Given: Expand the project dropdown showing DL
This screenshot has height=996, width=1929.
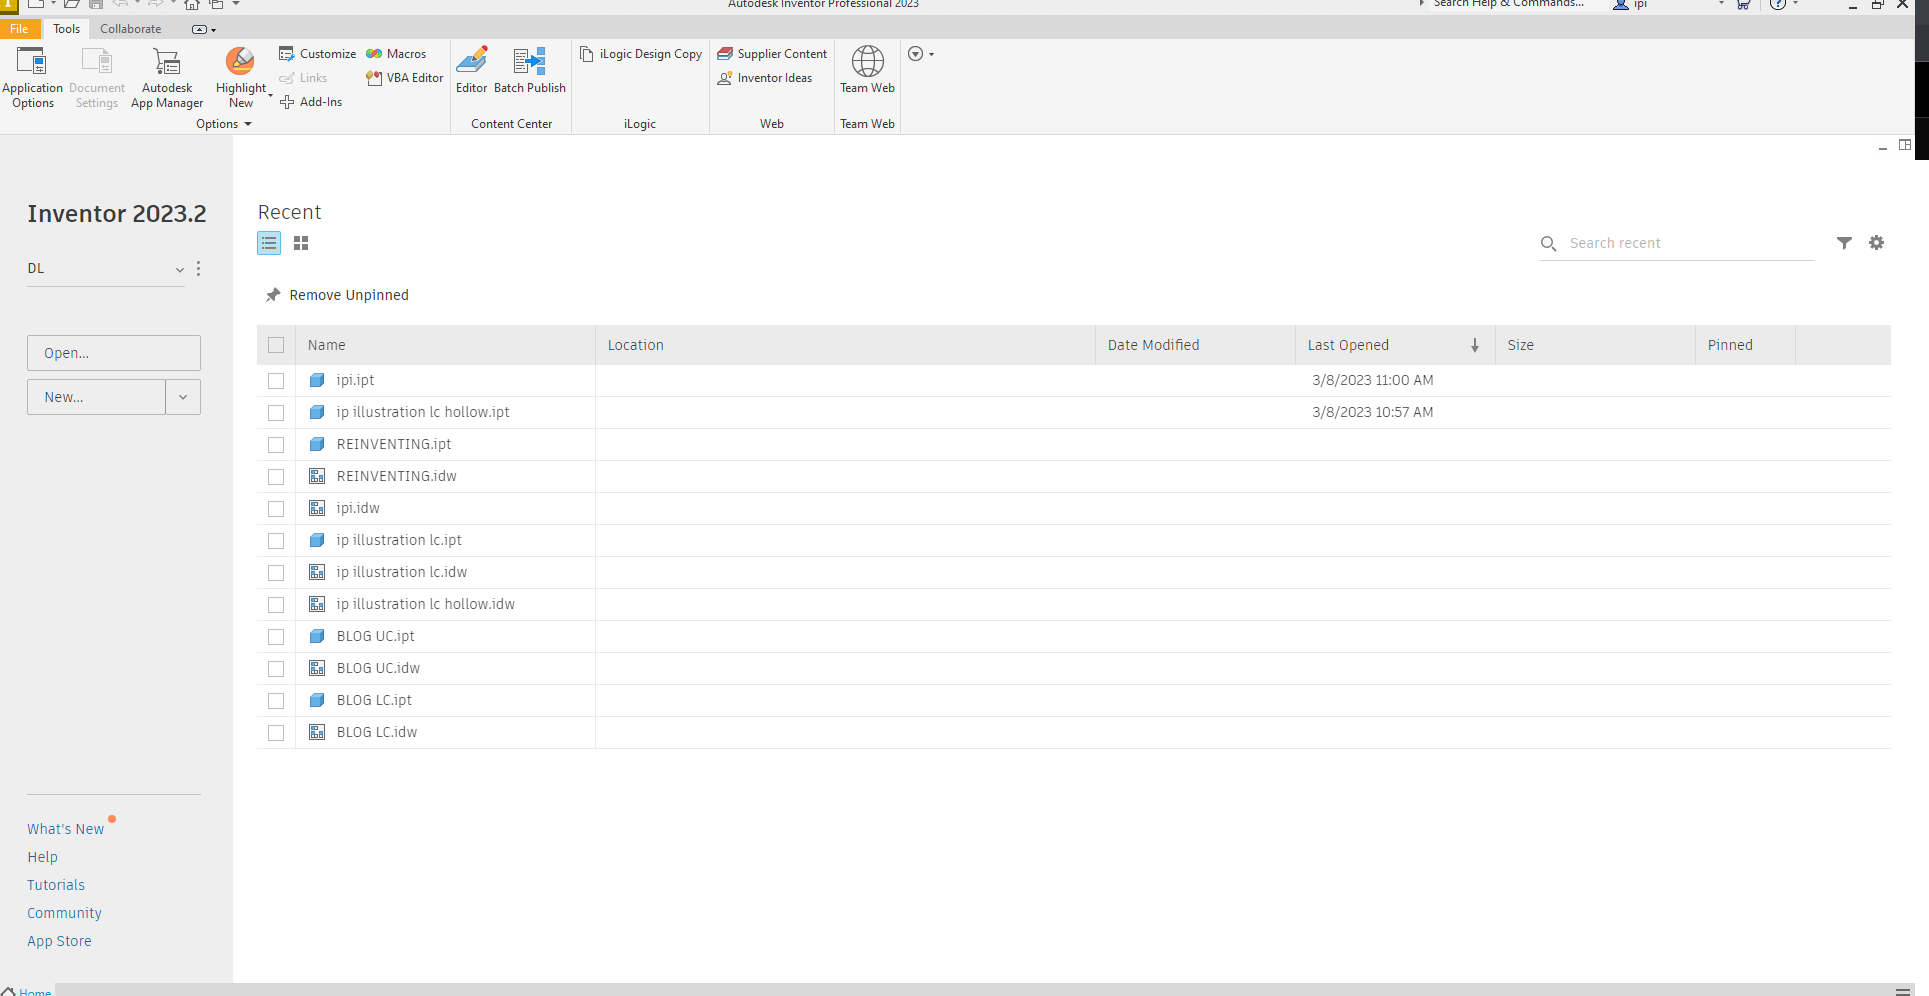Looking at the screenshot, I should click(x=180, y=269).
